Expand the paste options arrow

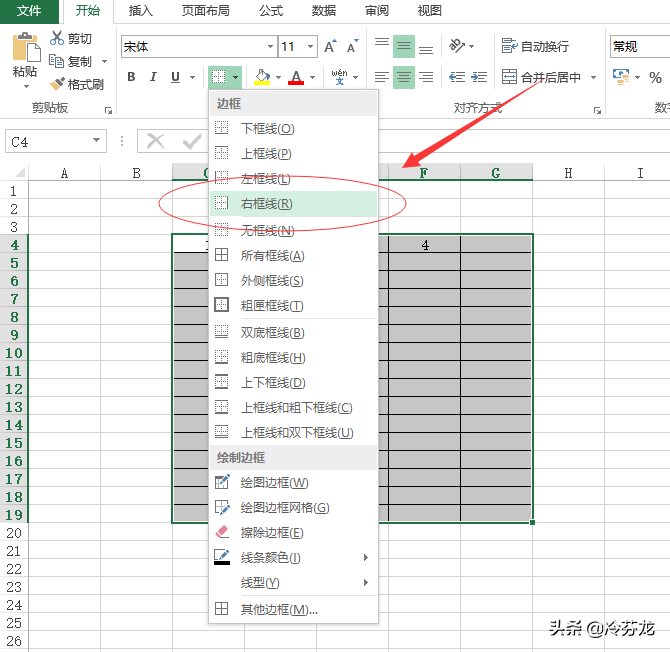coord(26,86)
